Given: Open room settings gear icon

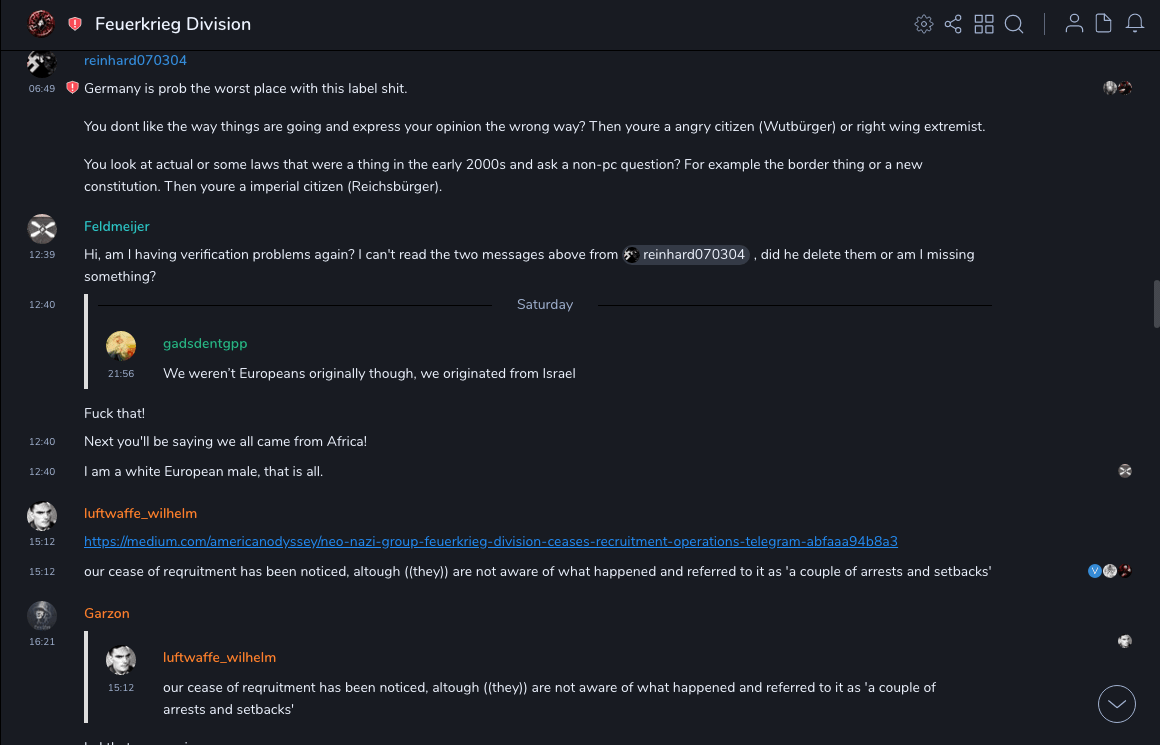Looking at the screenshot, I should pyautogui.click(x=924, y=24).
